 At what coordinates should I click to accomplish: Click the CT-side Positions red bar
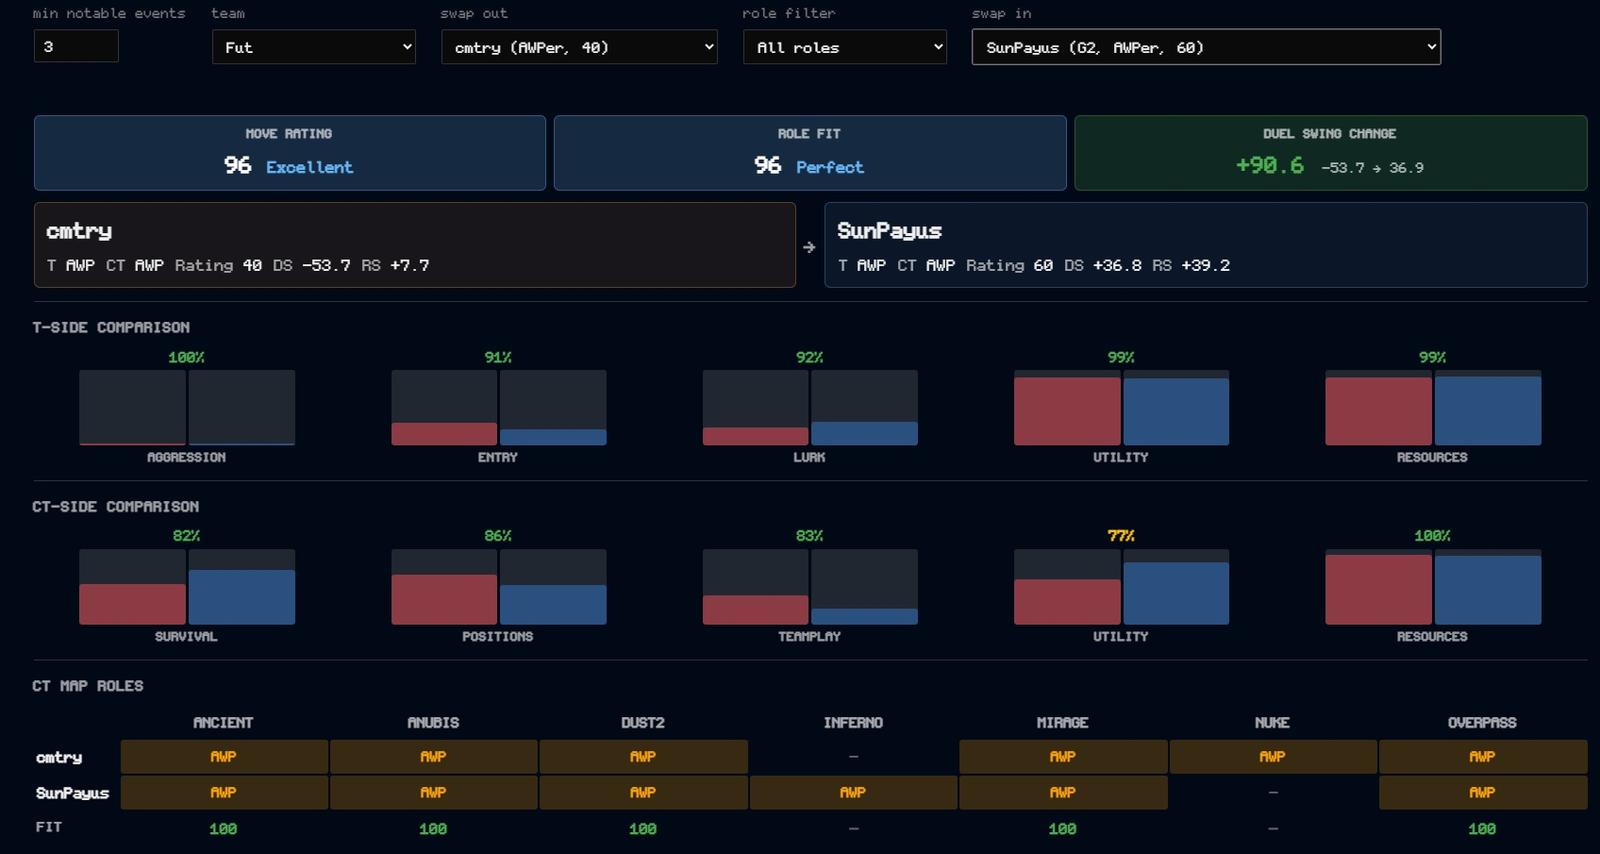[x=444, y=599]
